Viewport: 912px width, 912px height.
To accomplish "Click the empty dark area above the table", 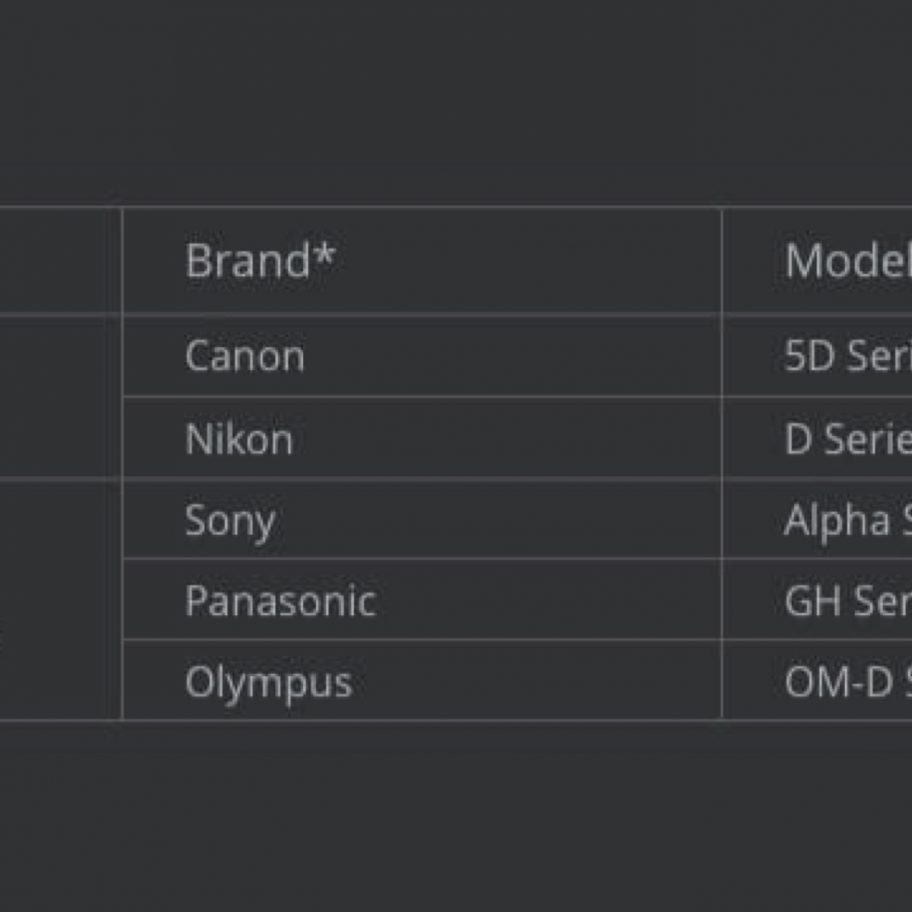I will [x=456, y=100].
